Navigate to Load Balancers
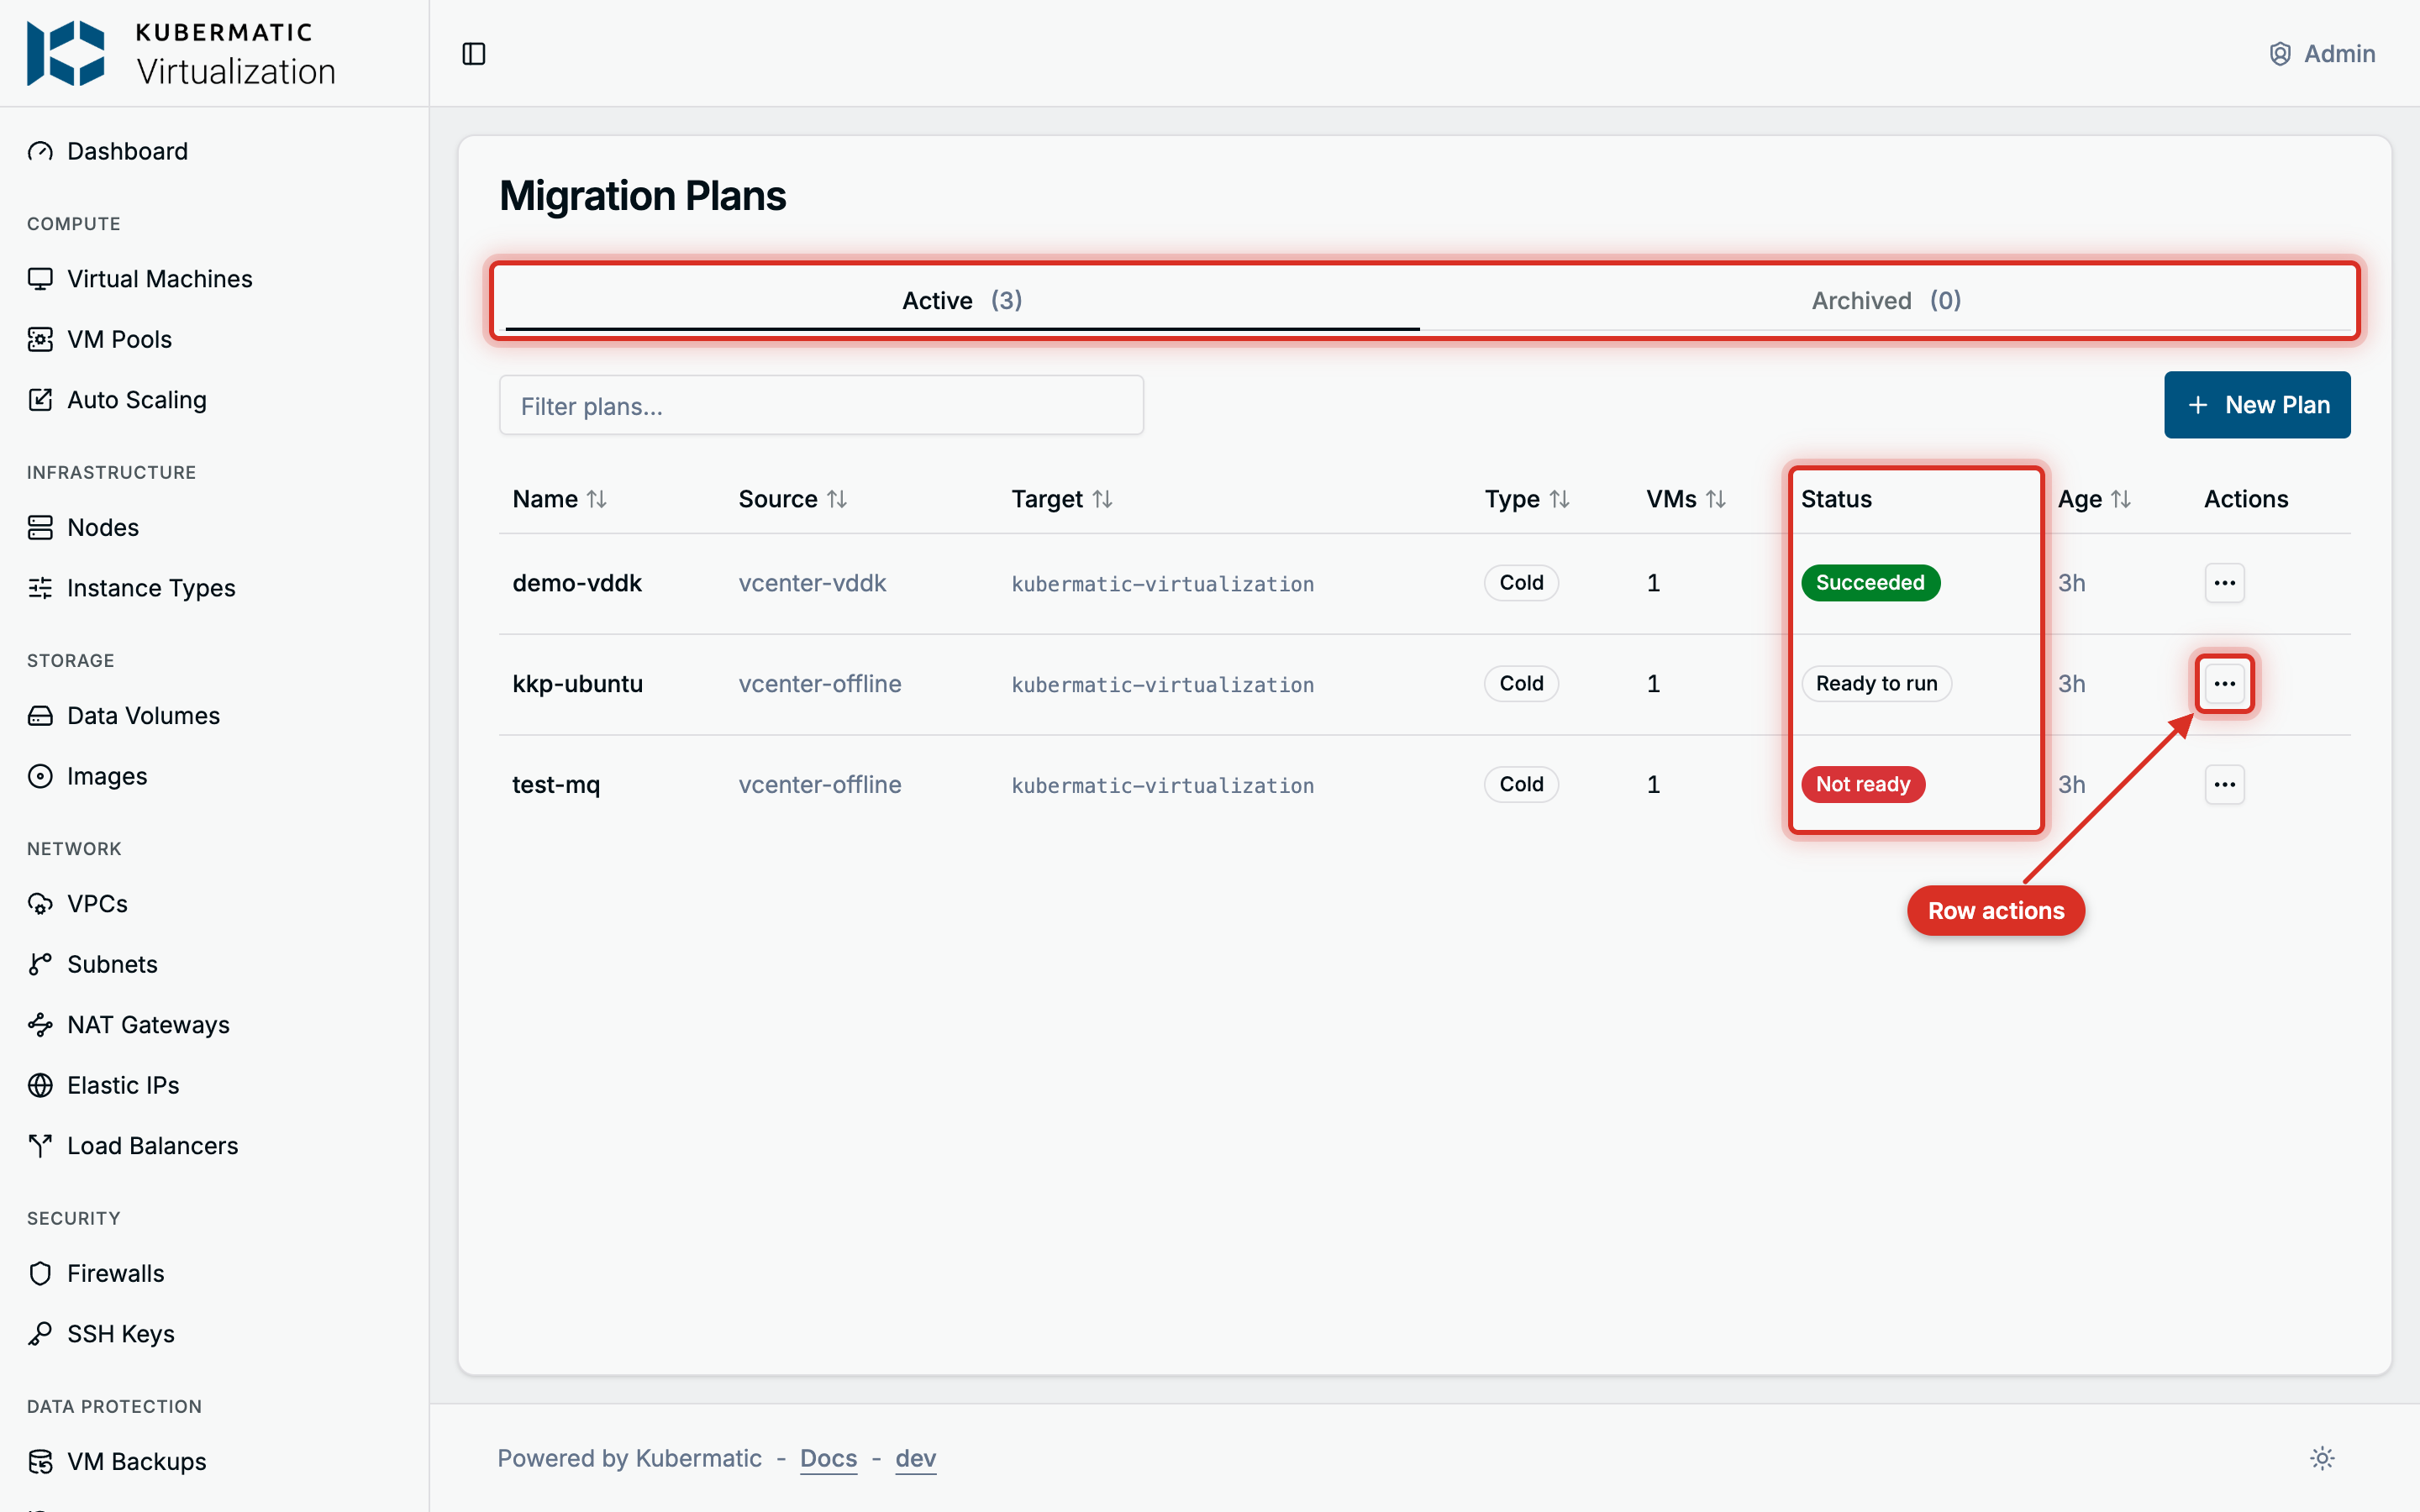2420x1512 pixels. tap(133, 1145)
